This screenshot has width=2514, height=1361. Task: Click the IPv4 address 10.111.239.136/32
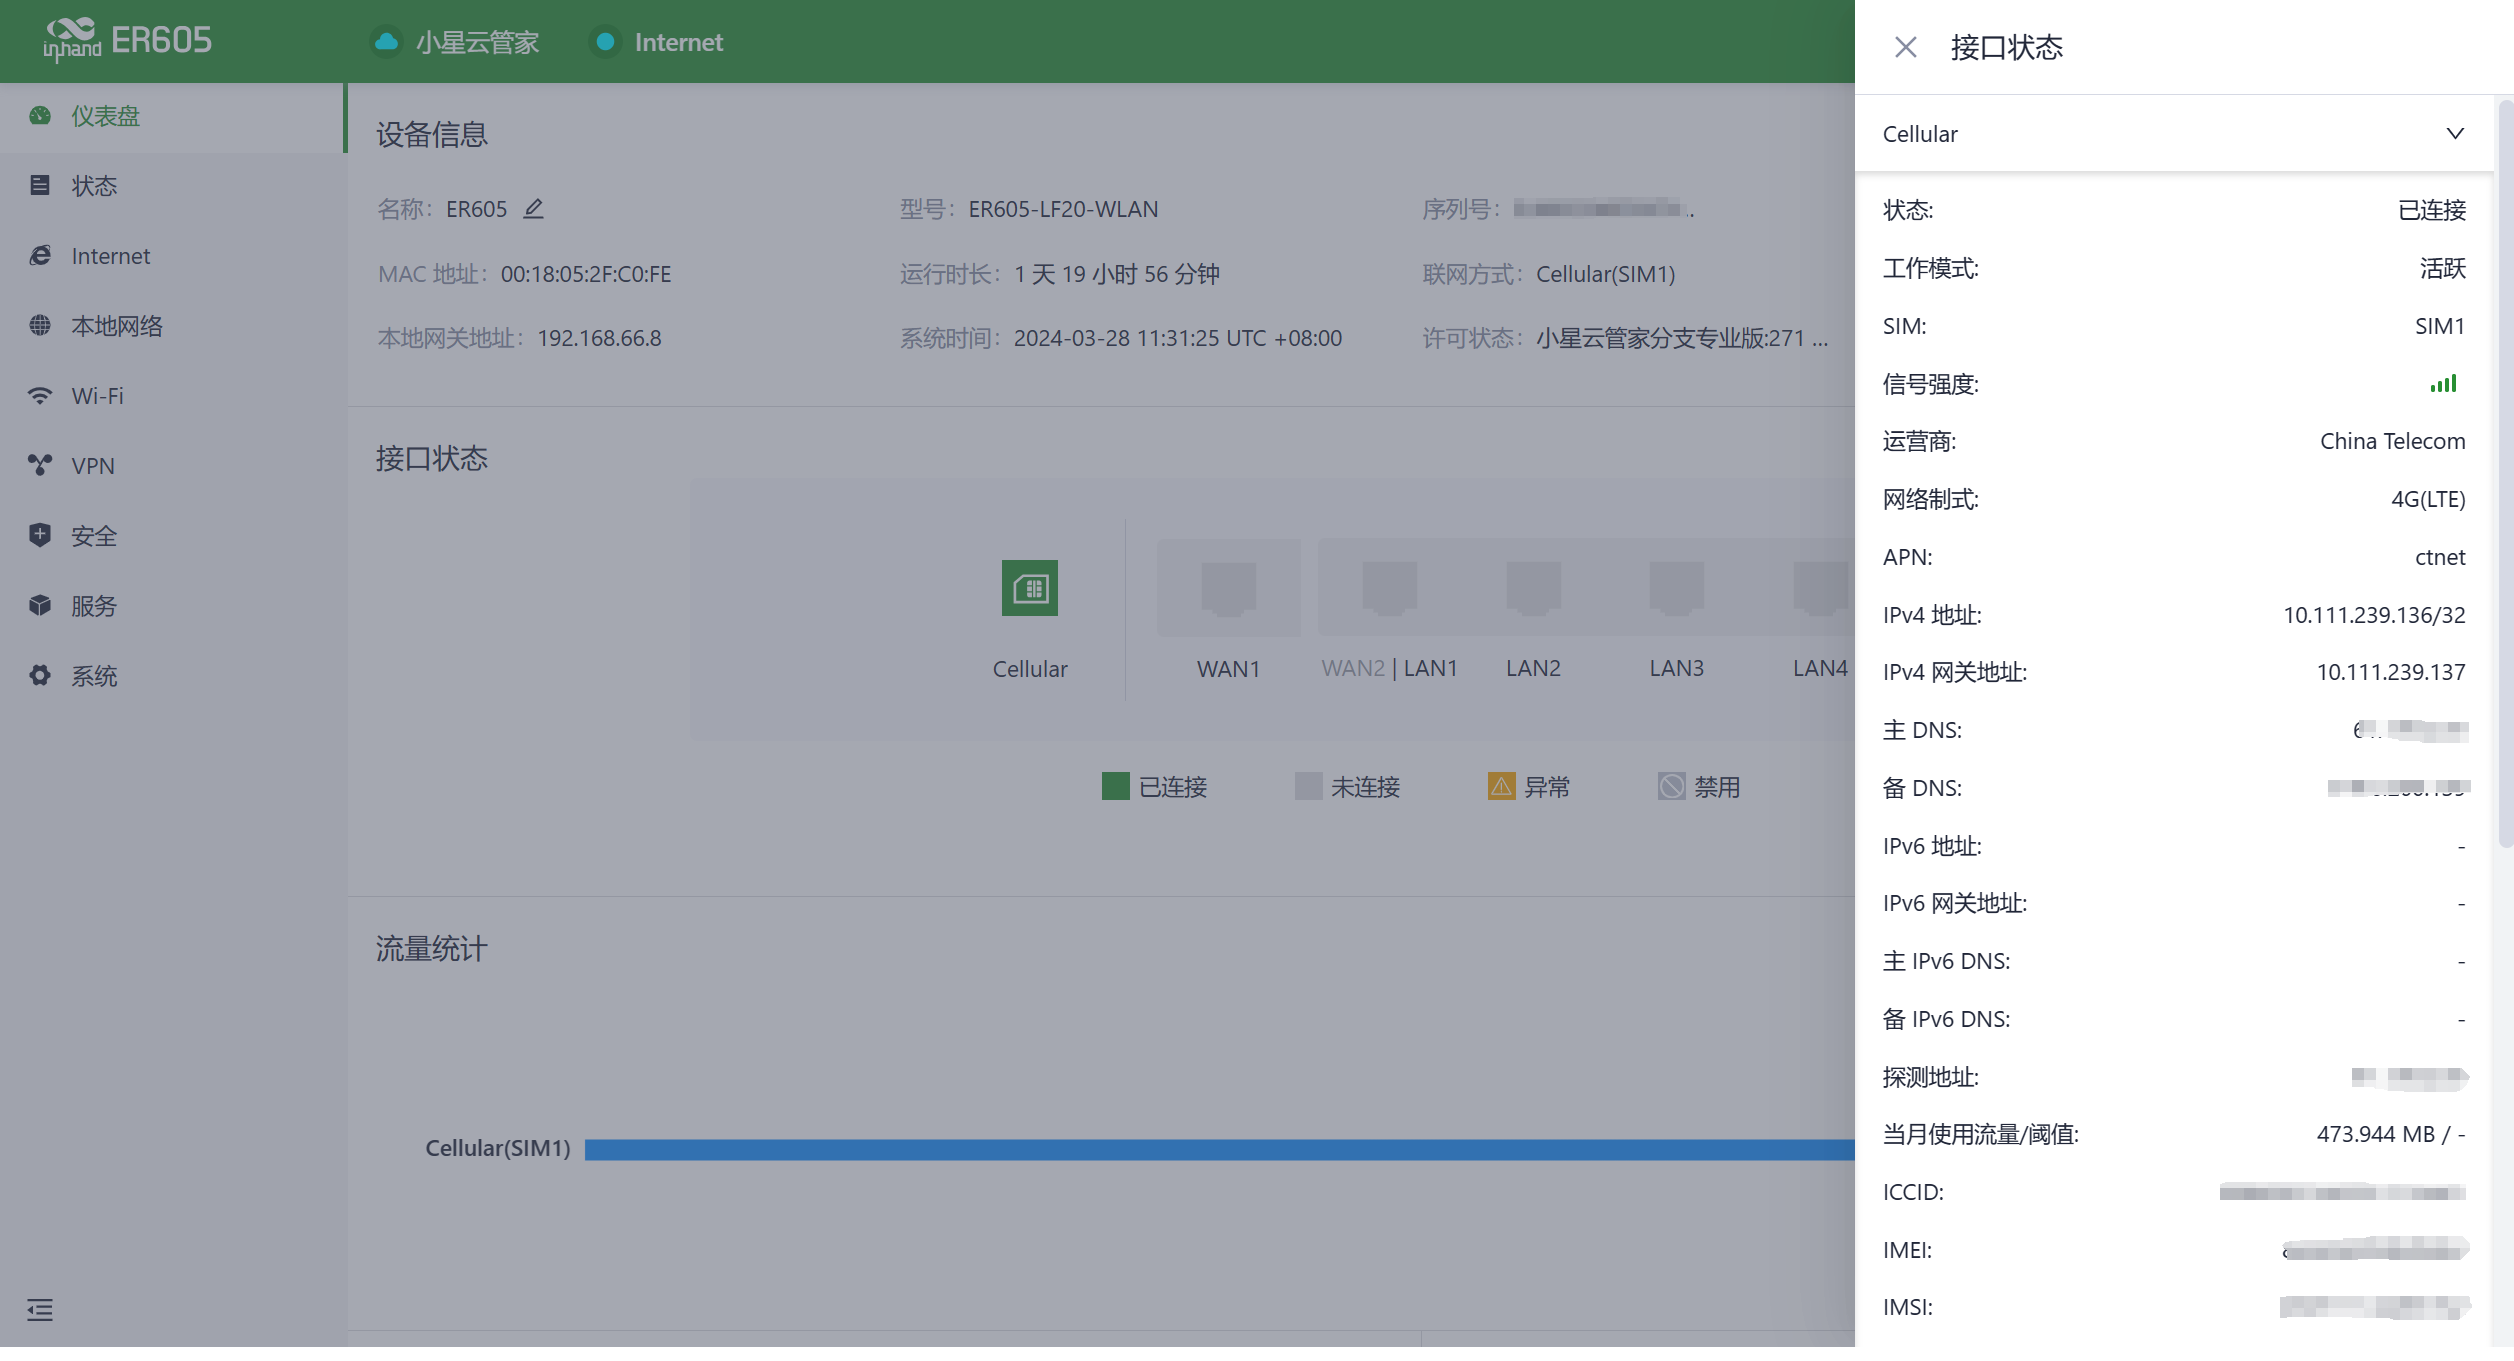(x=2373, y=615)
